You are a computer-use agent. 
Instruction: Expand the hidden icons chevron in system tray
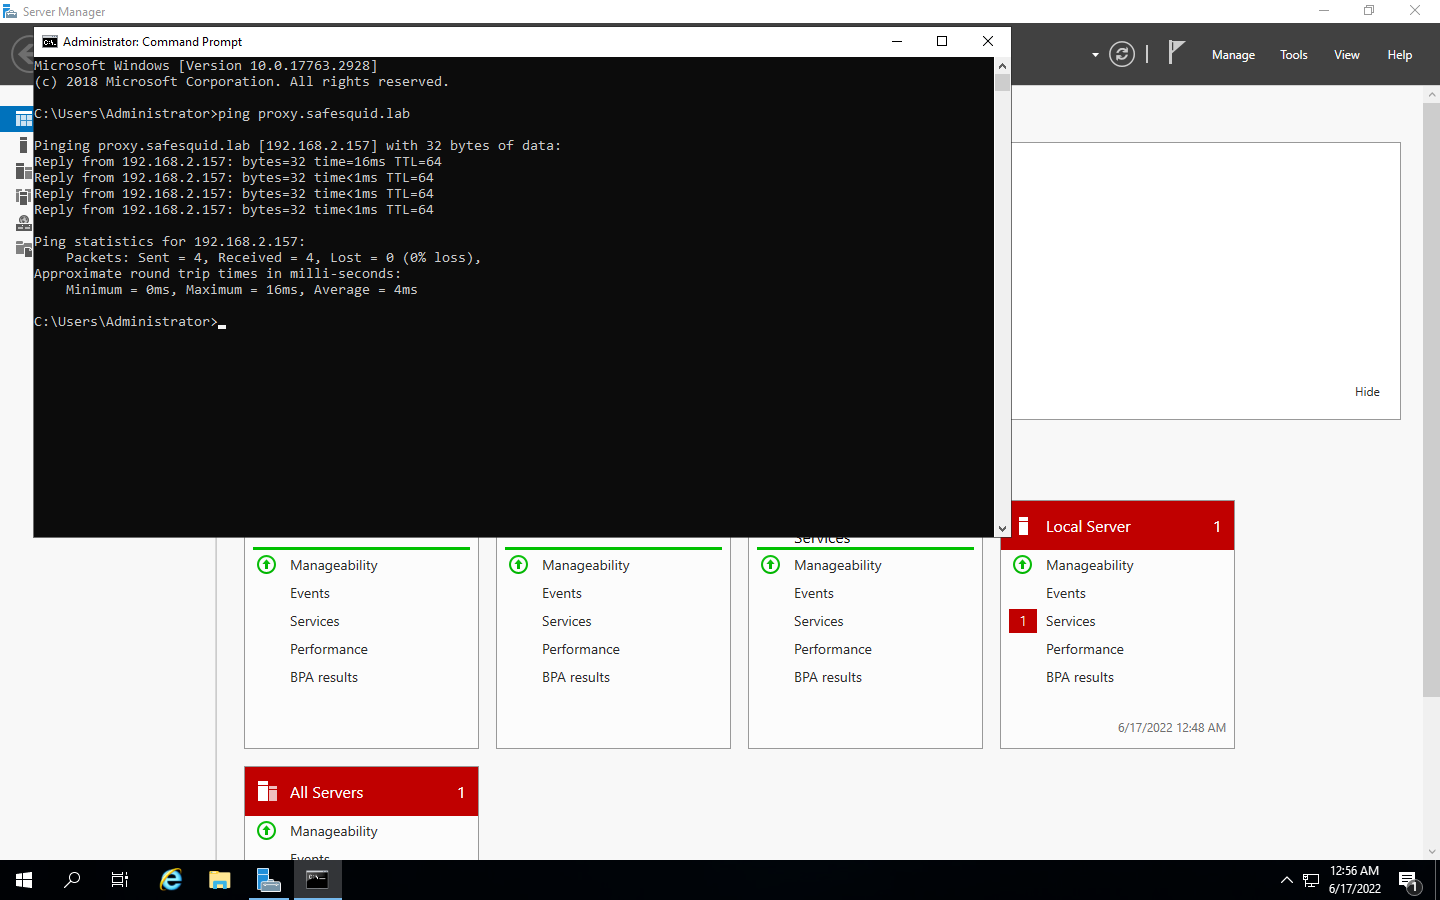click(x=1285, y=881)
